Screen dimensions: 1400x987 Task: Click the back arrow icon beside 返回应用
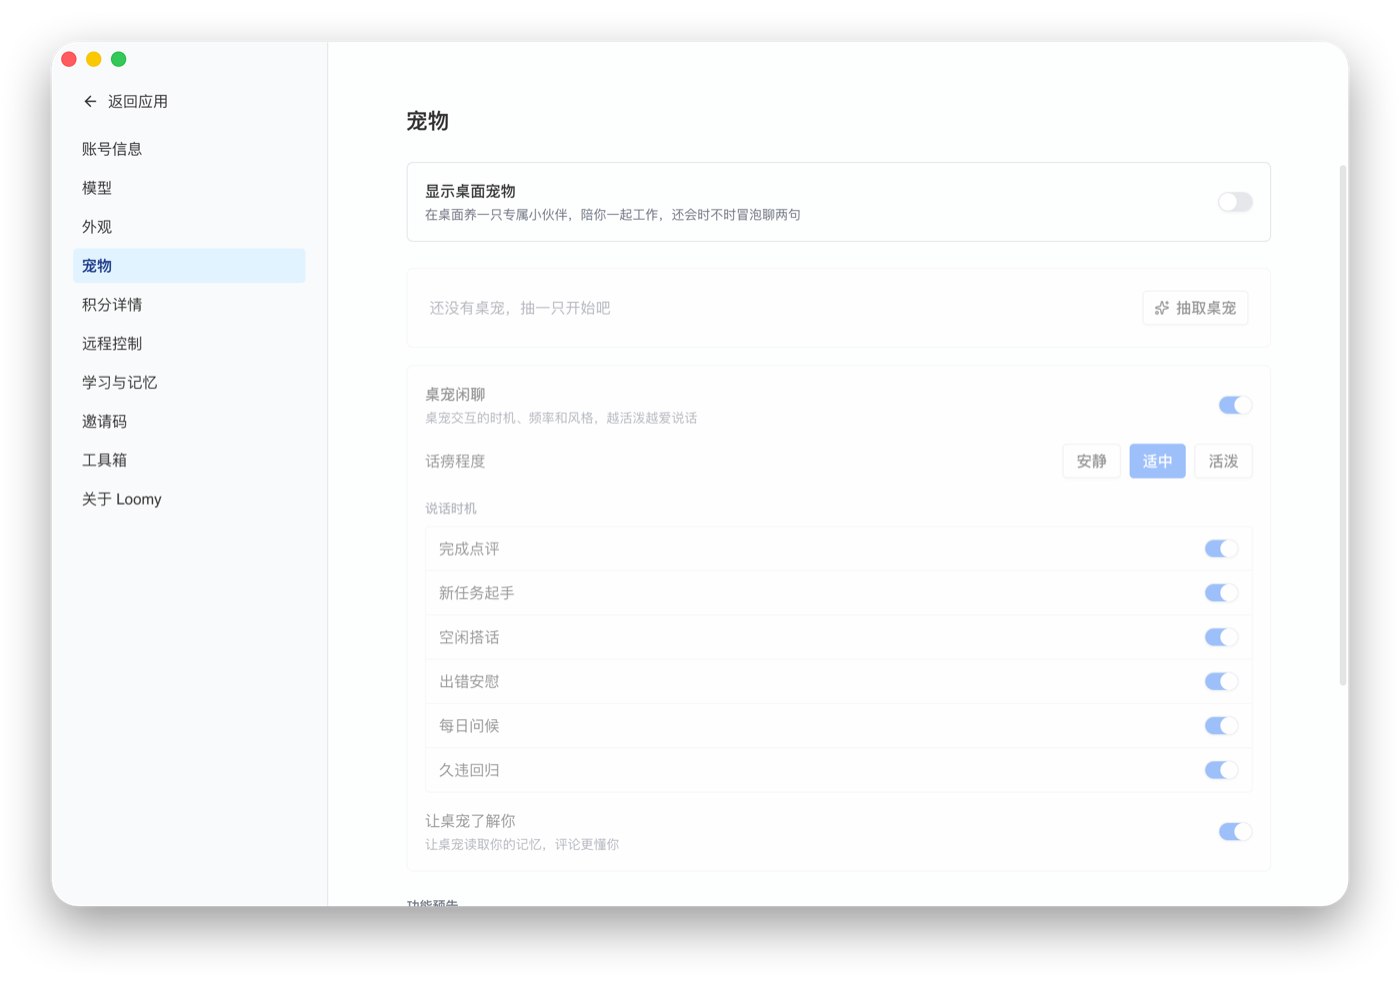pos(90,101)
